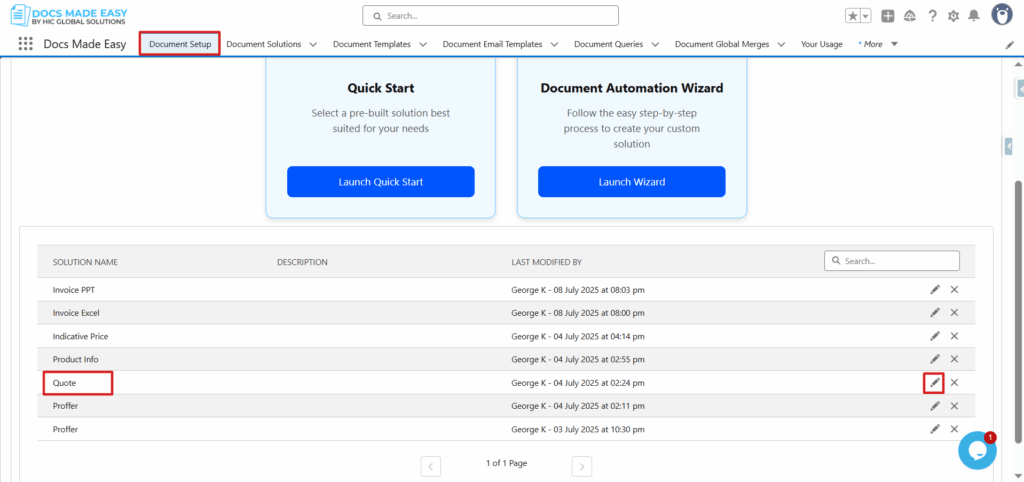Click the side panel collapse arrow
This screenshot has width=1024, height=482.
pyautogui.click(x=1008, y=146)
